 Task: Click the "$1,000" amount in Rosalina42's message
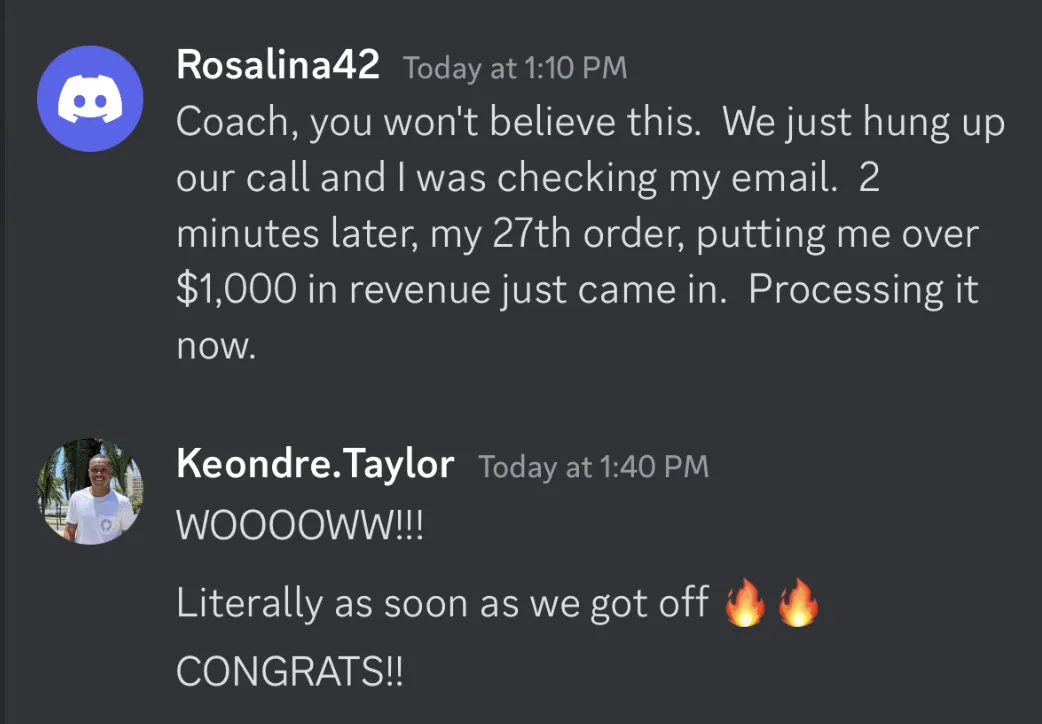click(x=233, y=290)
